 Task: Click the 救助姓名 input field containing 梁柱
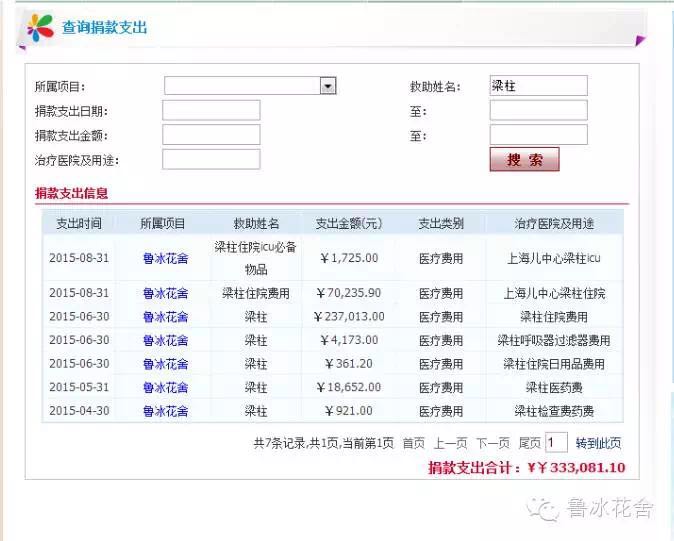tap(538, 86)
